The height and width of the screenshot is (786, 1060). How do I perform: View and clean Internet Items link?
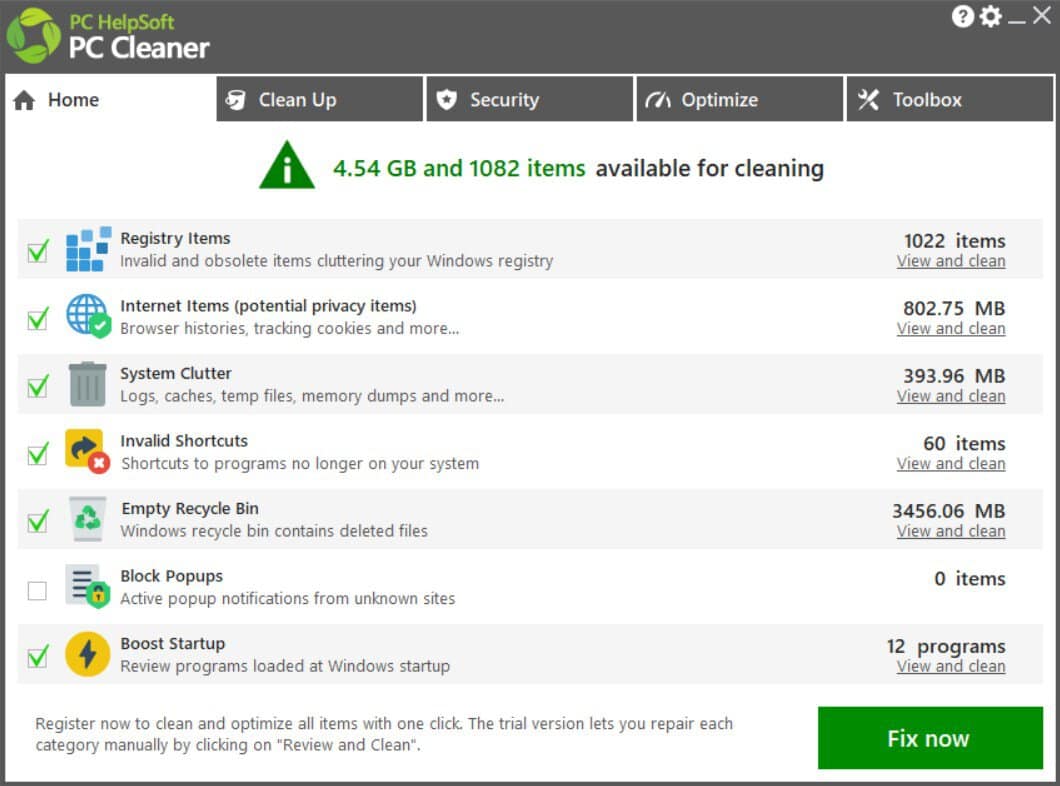click(950, 329)
